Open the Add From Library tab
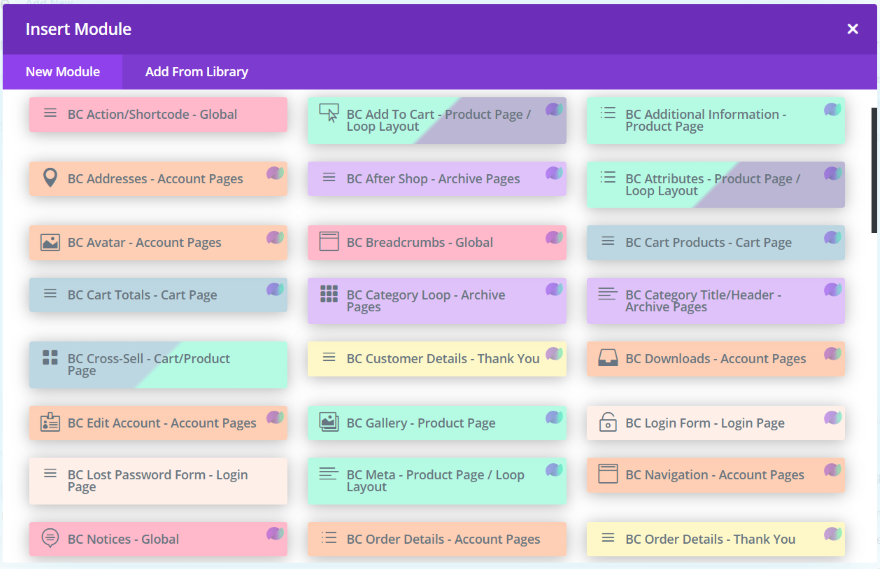This screenshot has height=569, width=880. coord(196,72)
